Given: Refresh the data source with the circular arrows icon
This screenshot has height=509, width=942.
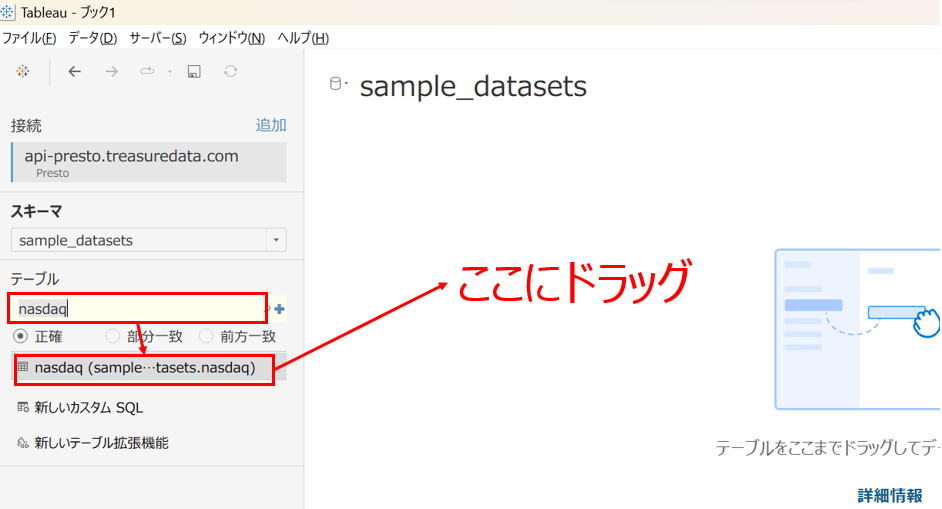Looking at the screenshot, I should click(x=231, y=72).
